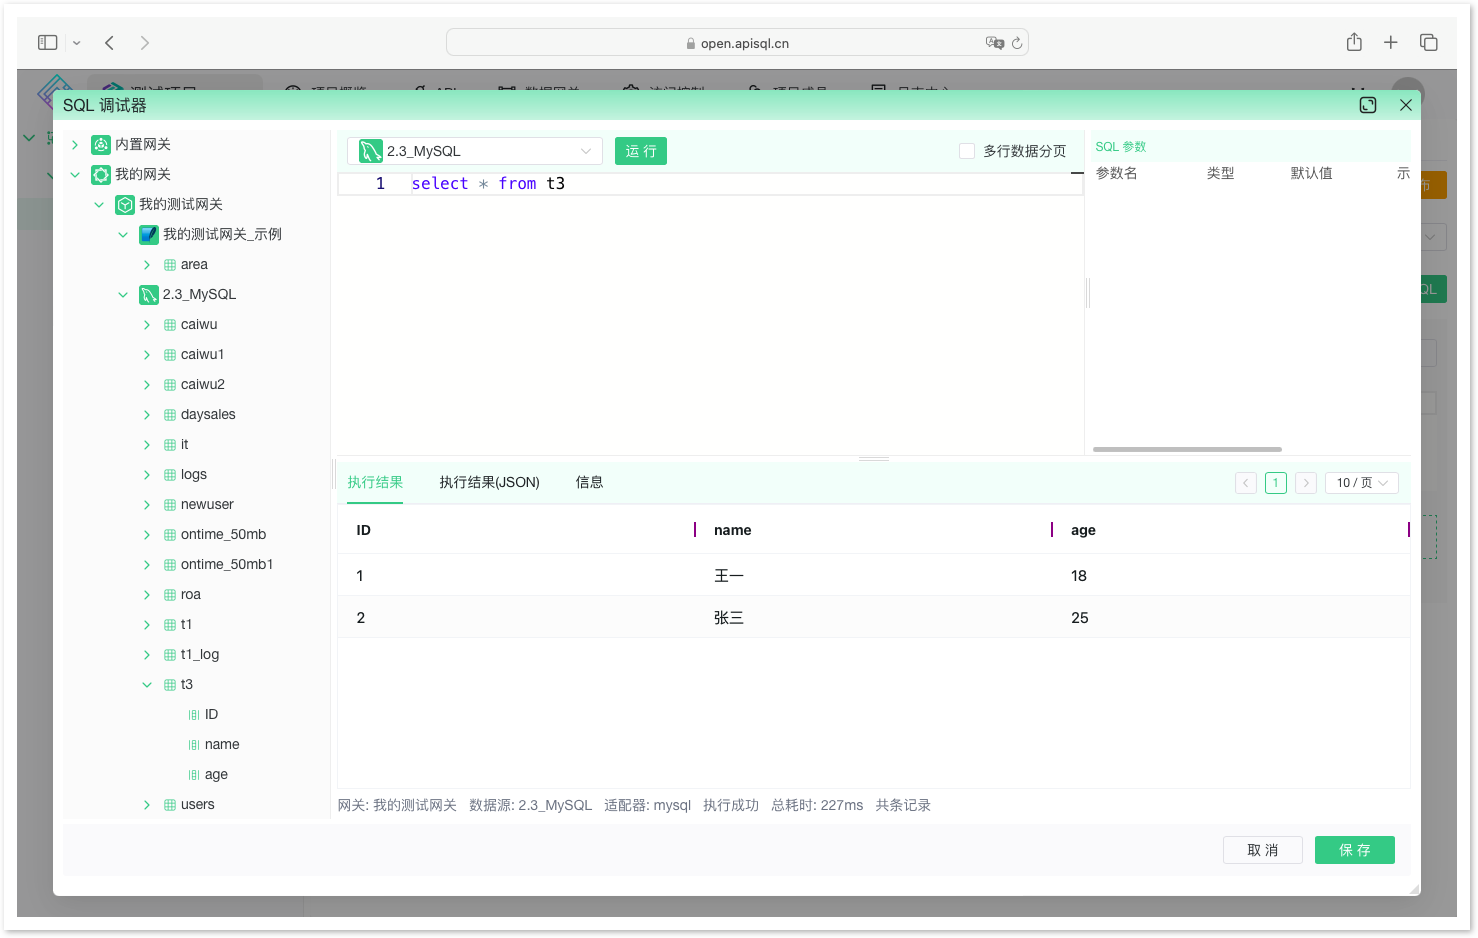
Task: Click the MySQL icon in datasource selector
Action: click(x=371, y=151)
